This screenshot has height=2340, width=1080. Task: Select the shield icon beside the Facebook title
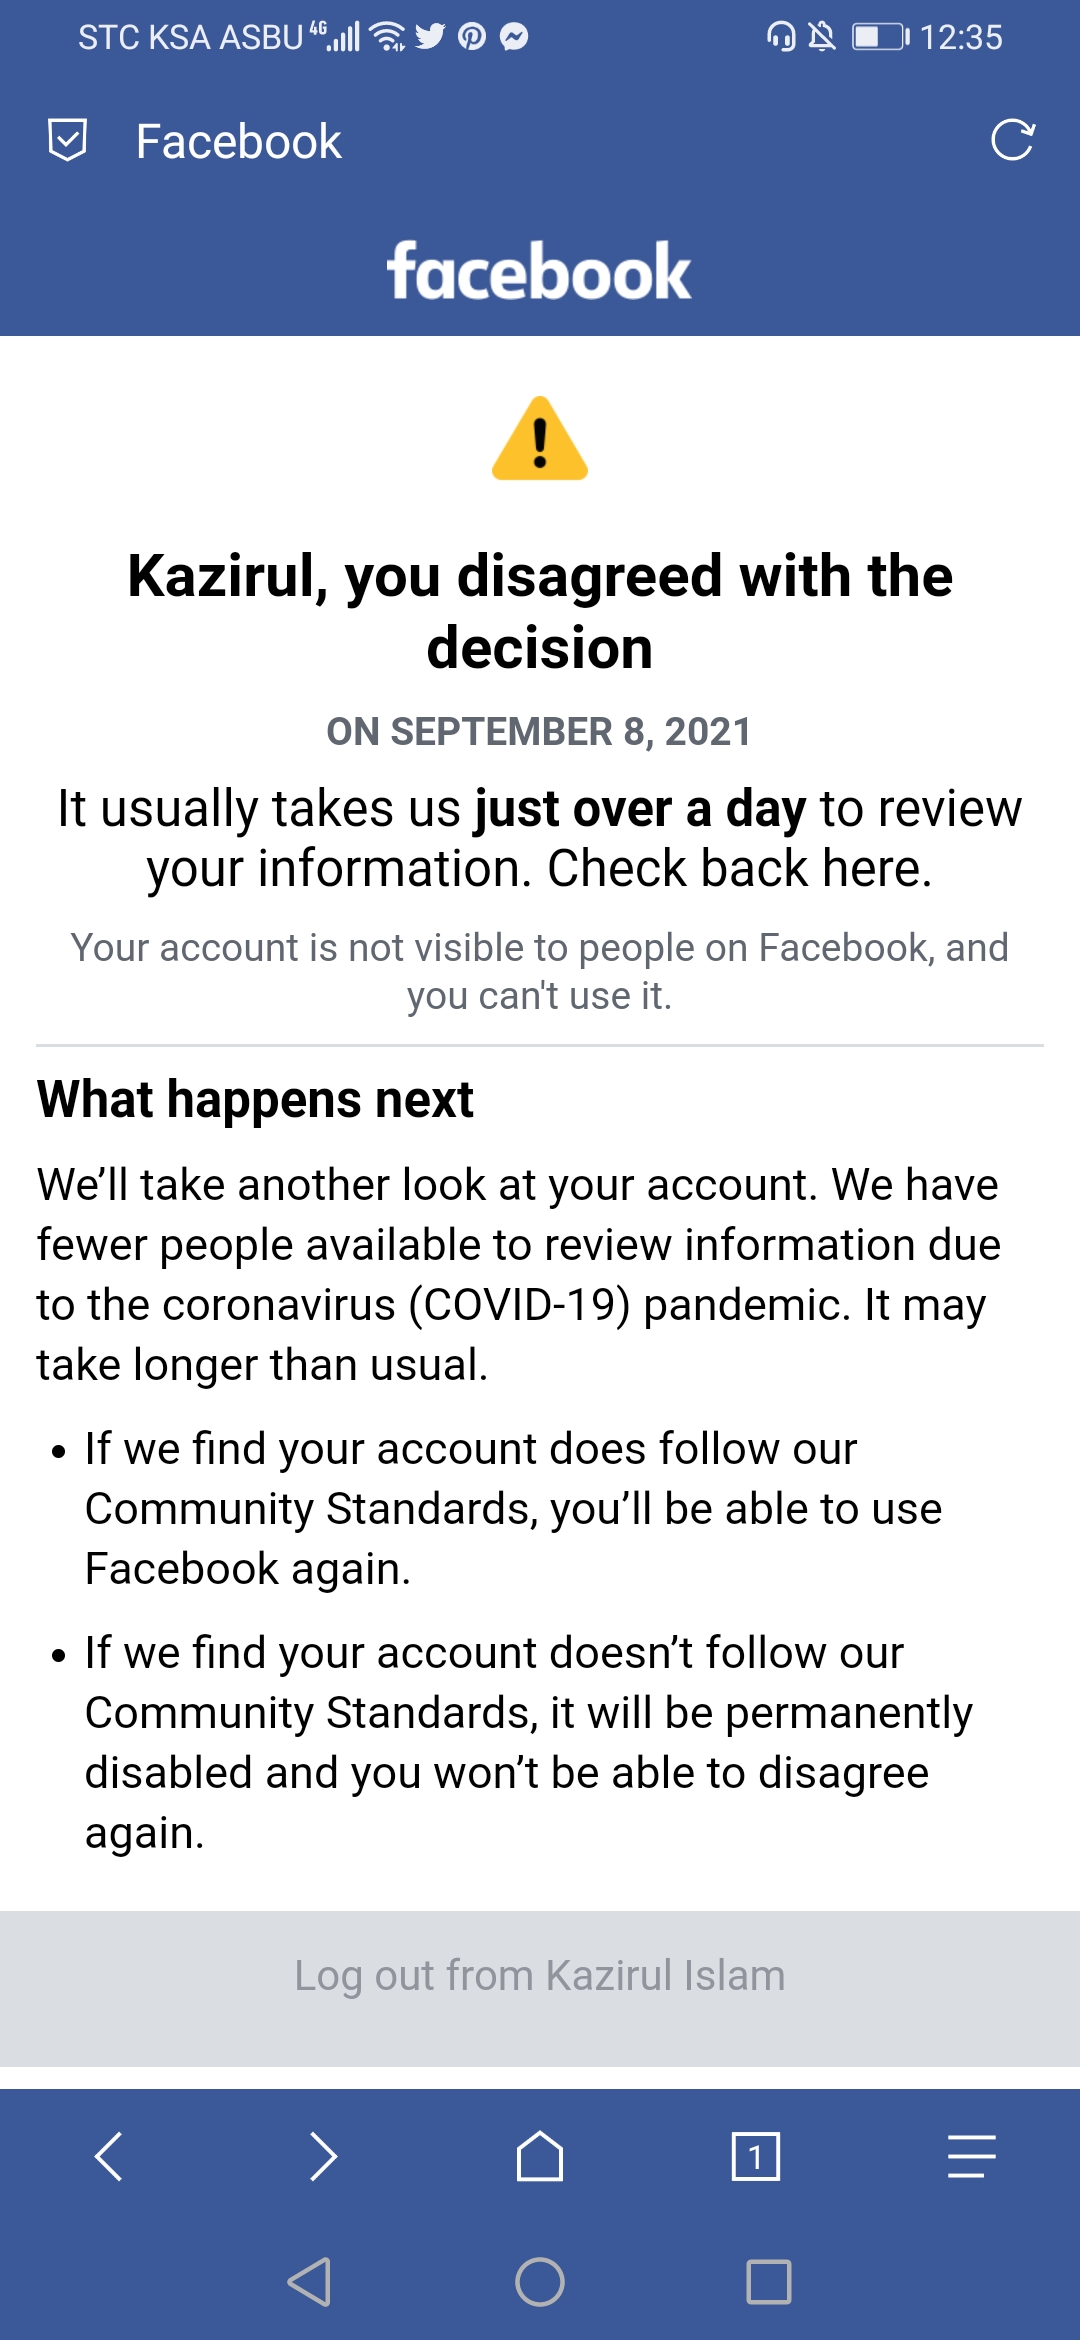coord(67,140)
